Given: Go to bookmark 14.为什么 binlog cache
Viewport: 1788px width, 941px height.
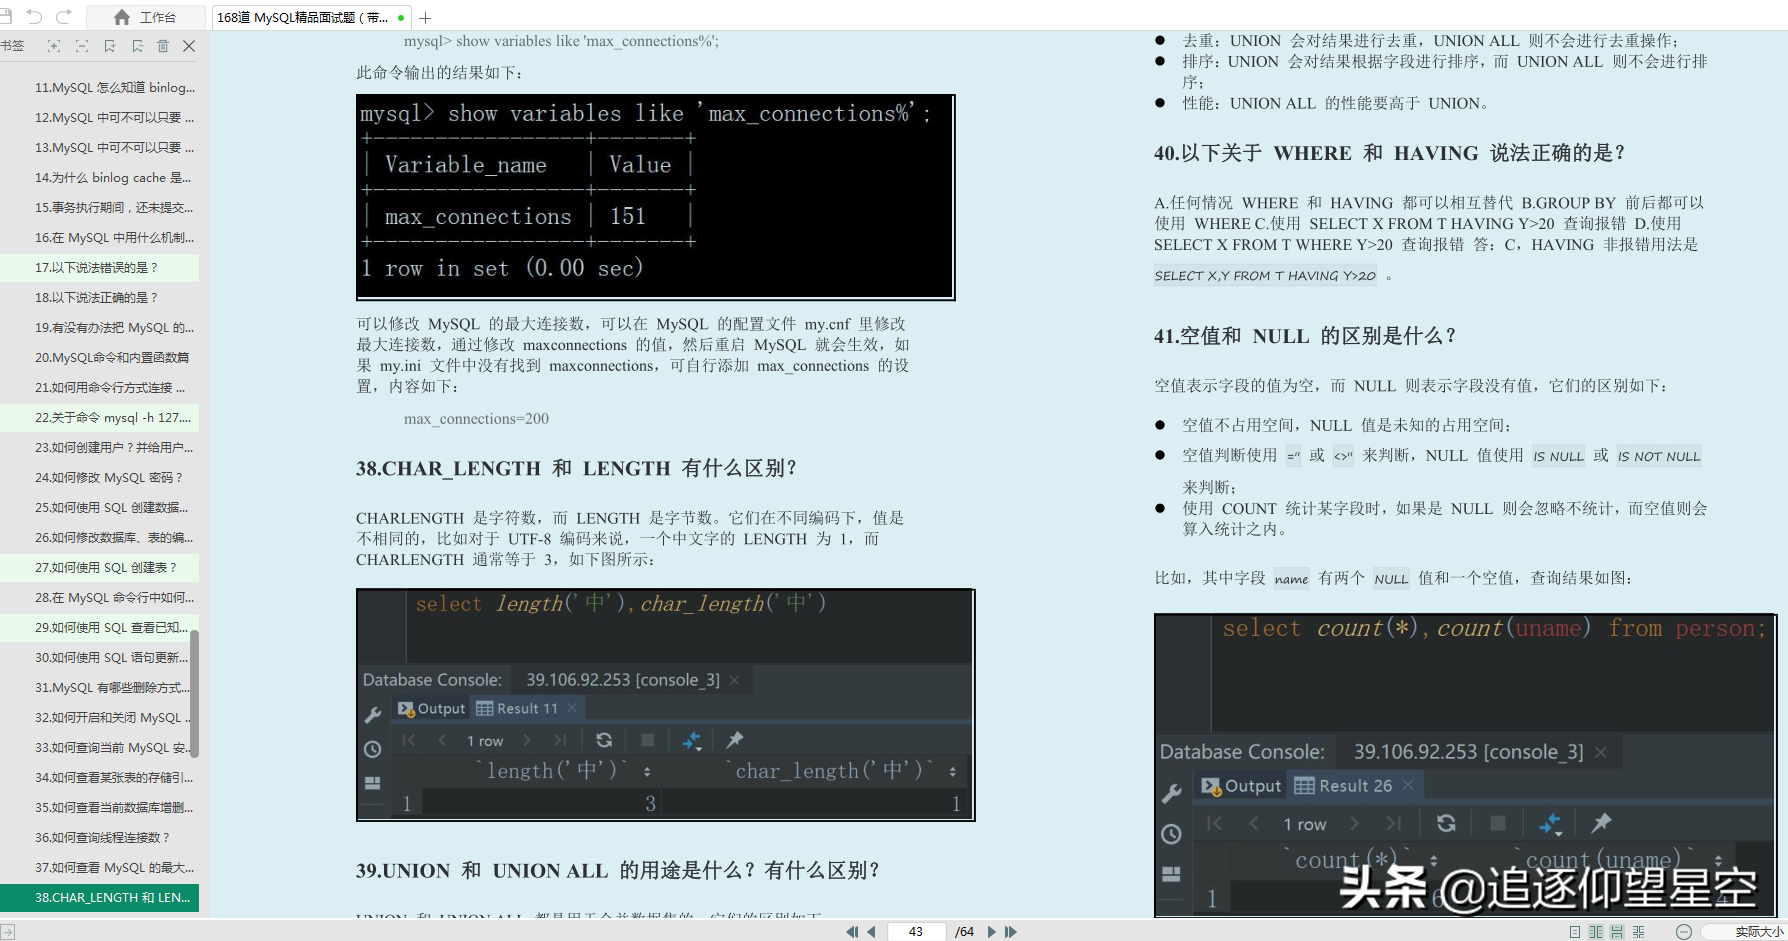Looking at the screenshot, I should [100, 178].
